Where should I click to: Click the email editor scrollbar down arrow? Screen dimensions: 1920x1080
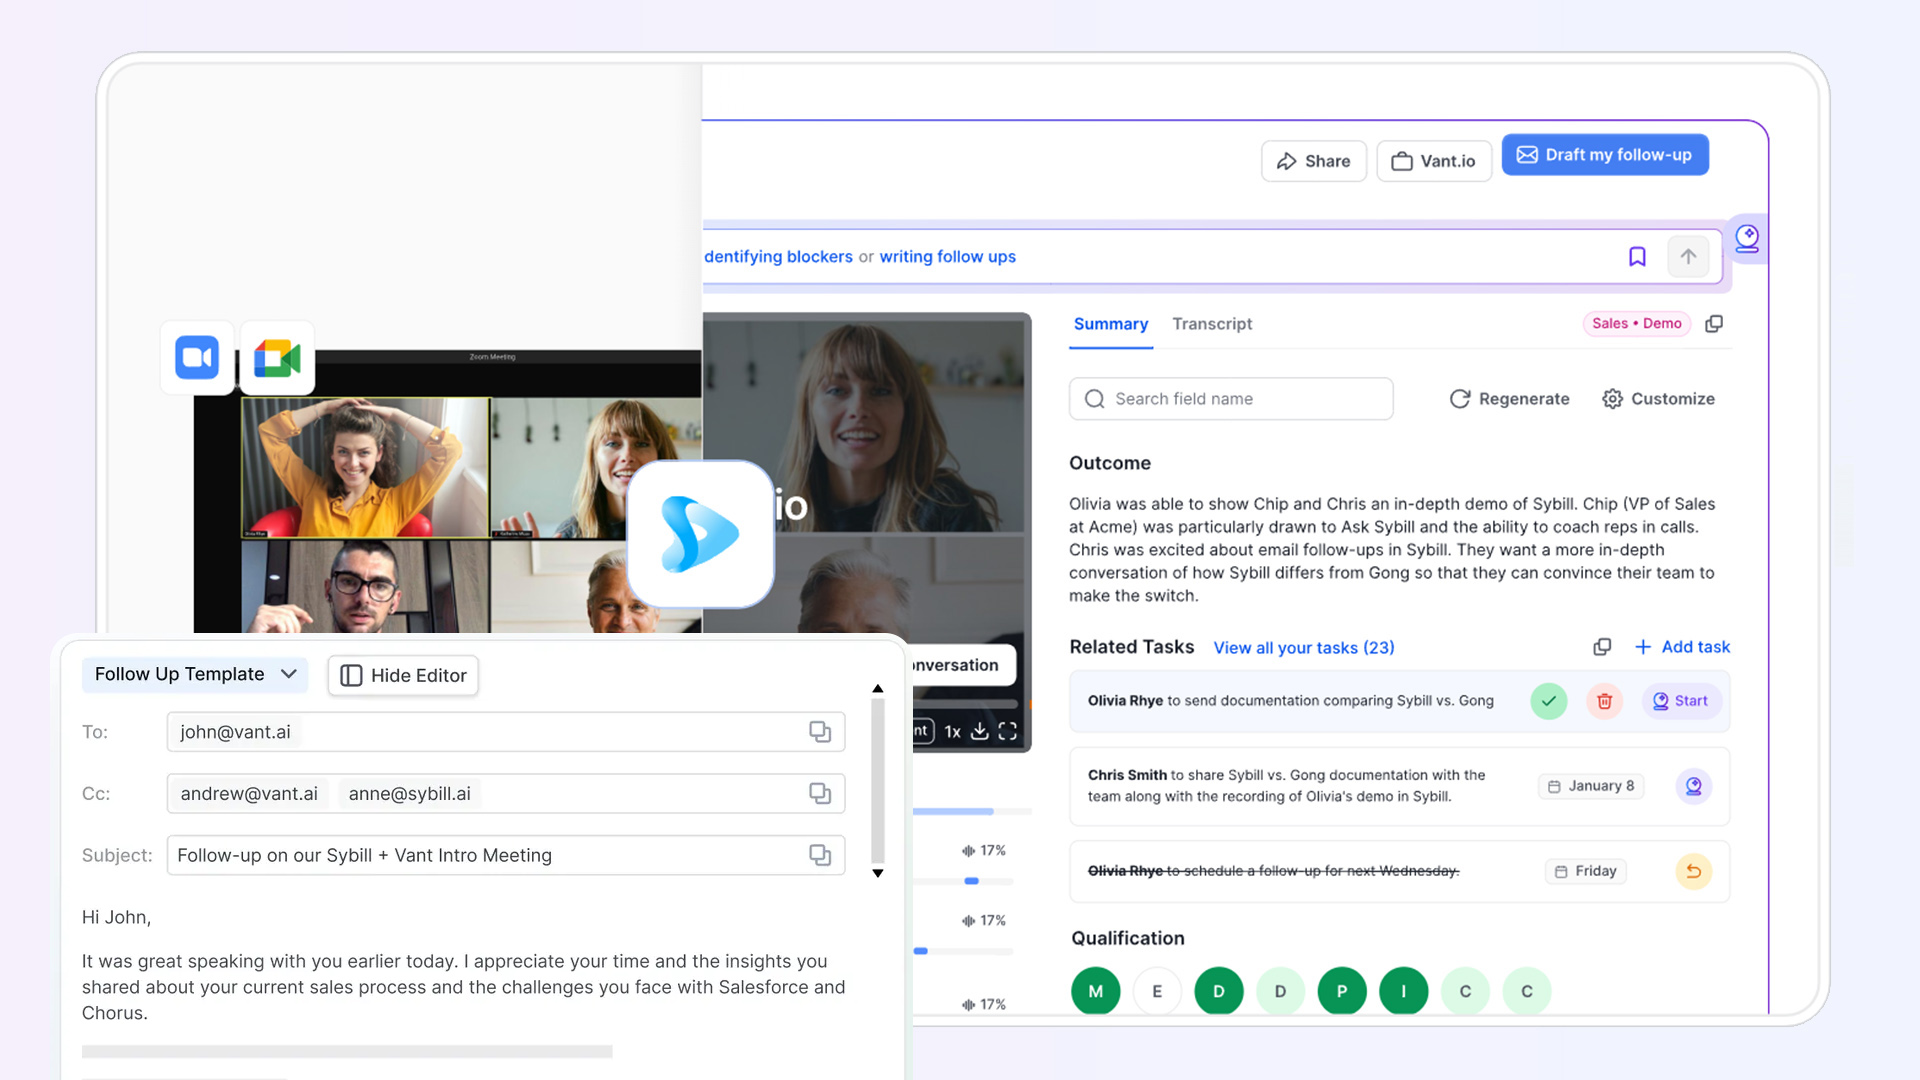878,873
